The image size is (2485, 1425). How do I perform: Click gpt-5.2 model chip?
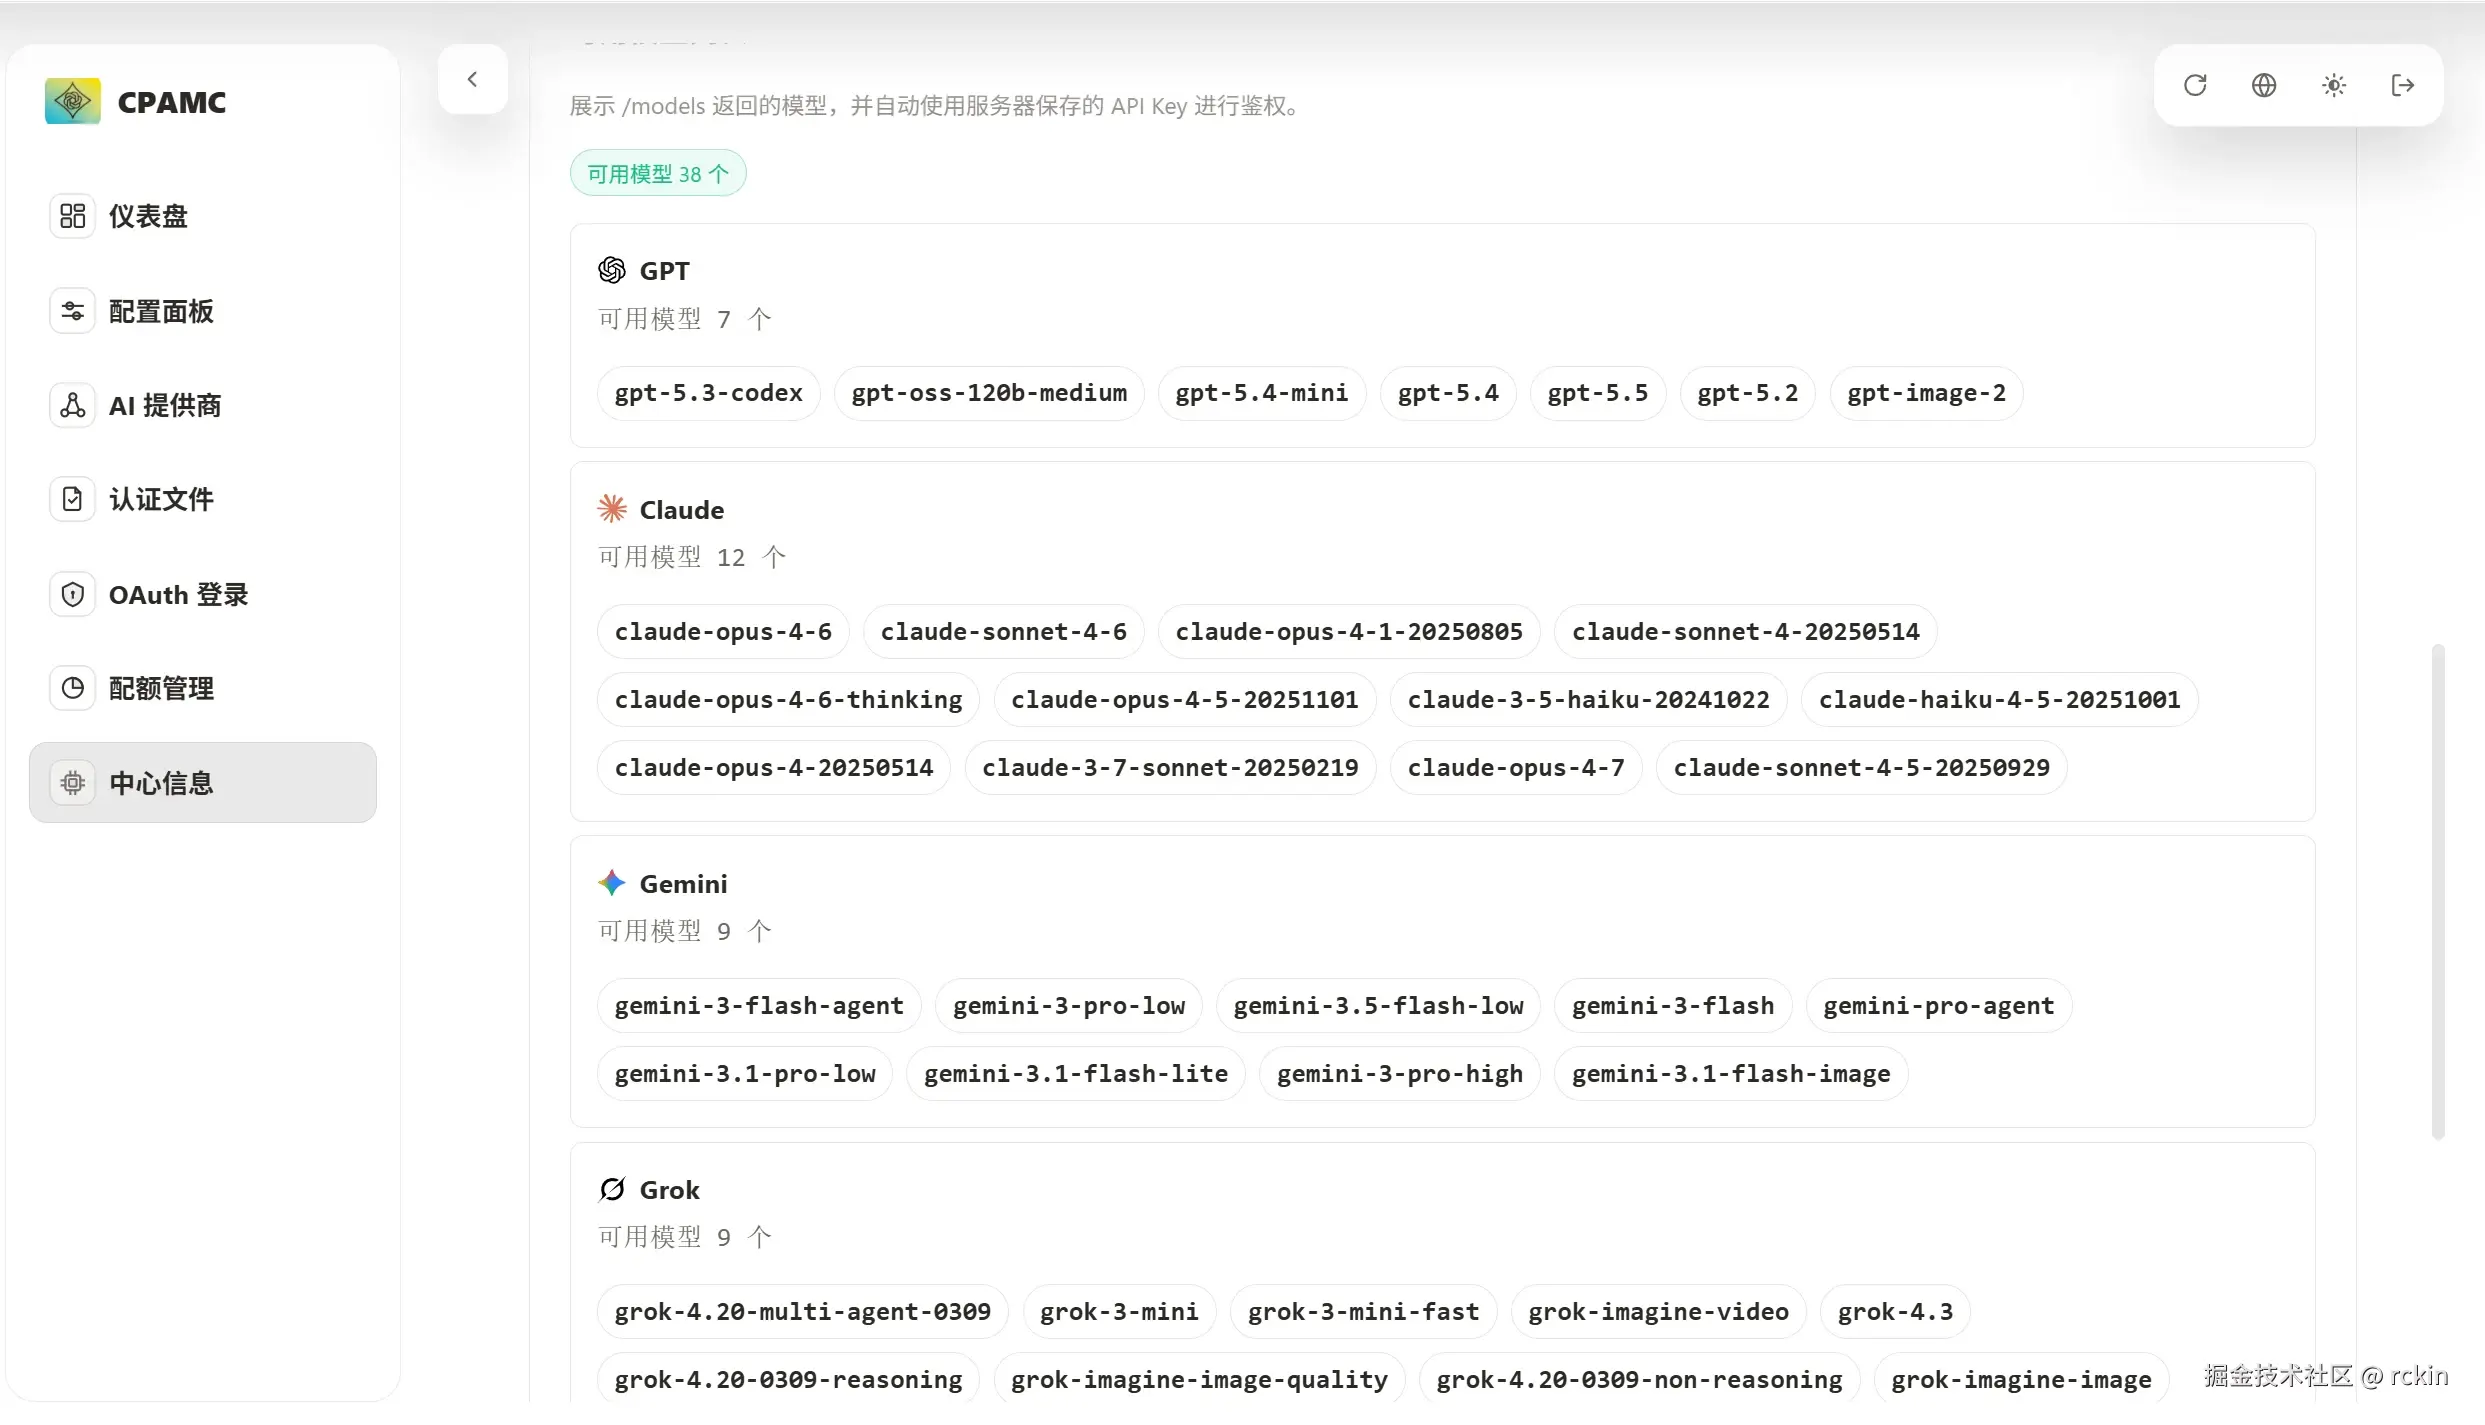(1748, 393)
